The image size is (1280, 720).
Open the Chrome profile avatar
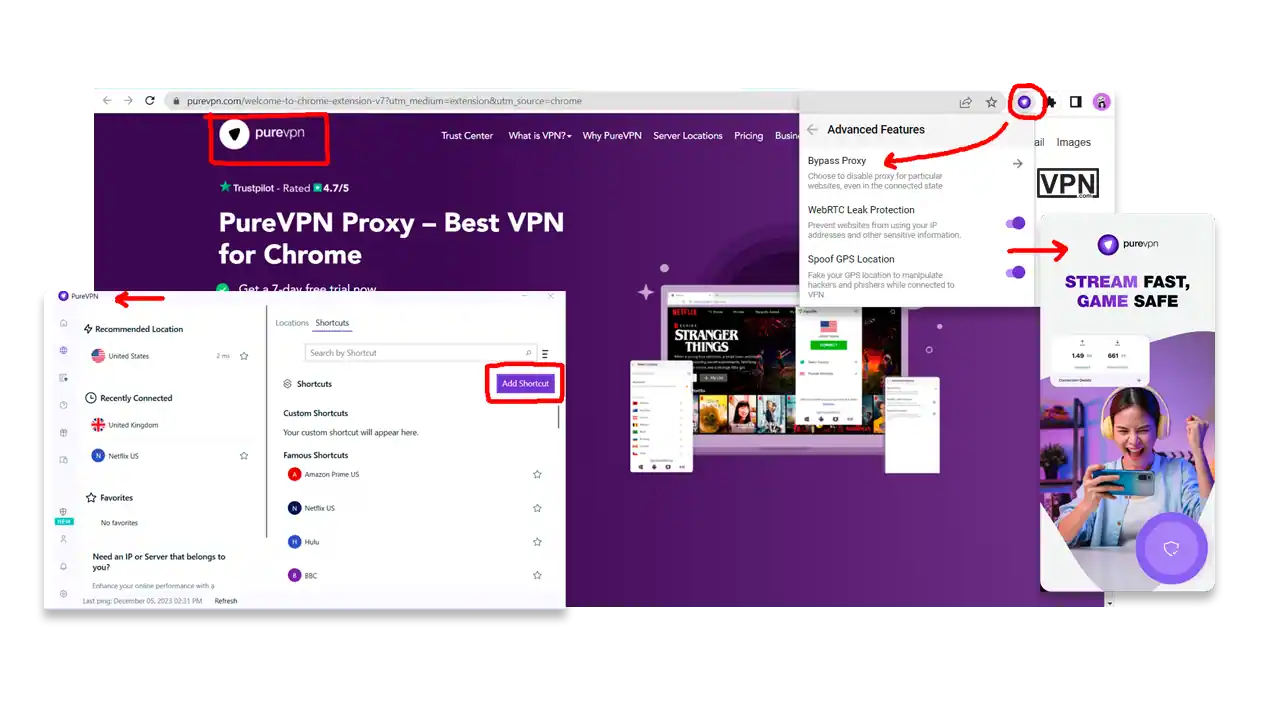[x=1101, y=101]
